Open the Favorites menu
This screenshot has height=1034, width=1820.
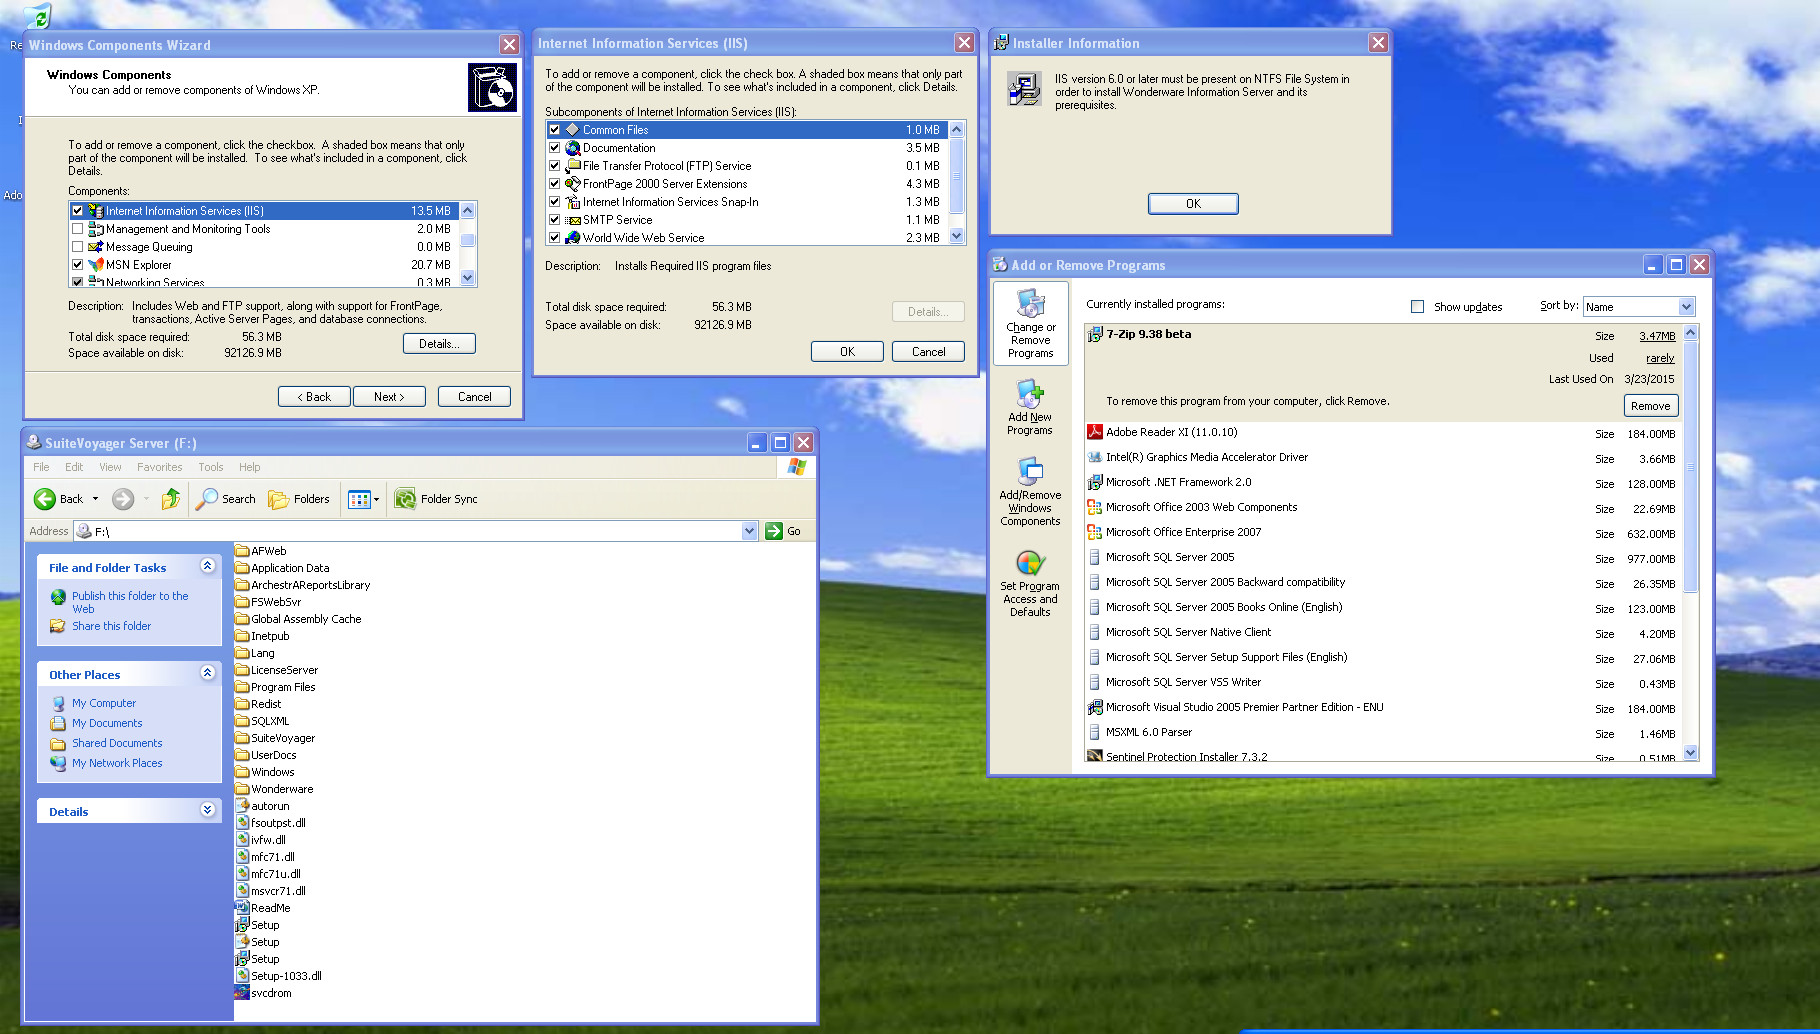coord(159,467)
